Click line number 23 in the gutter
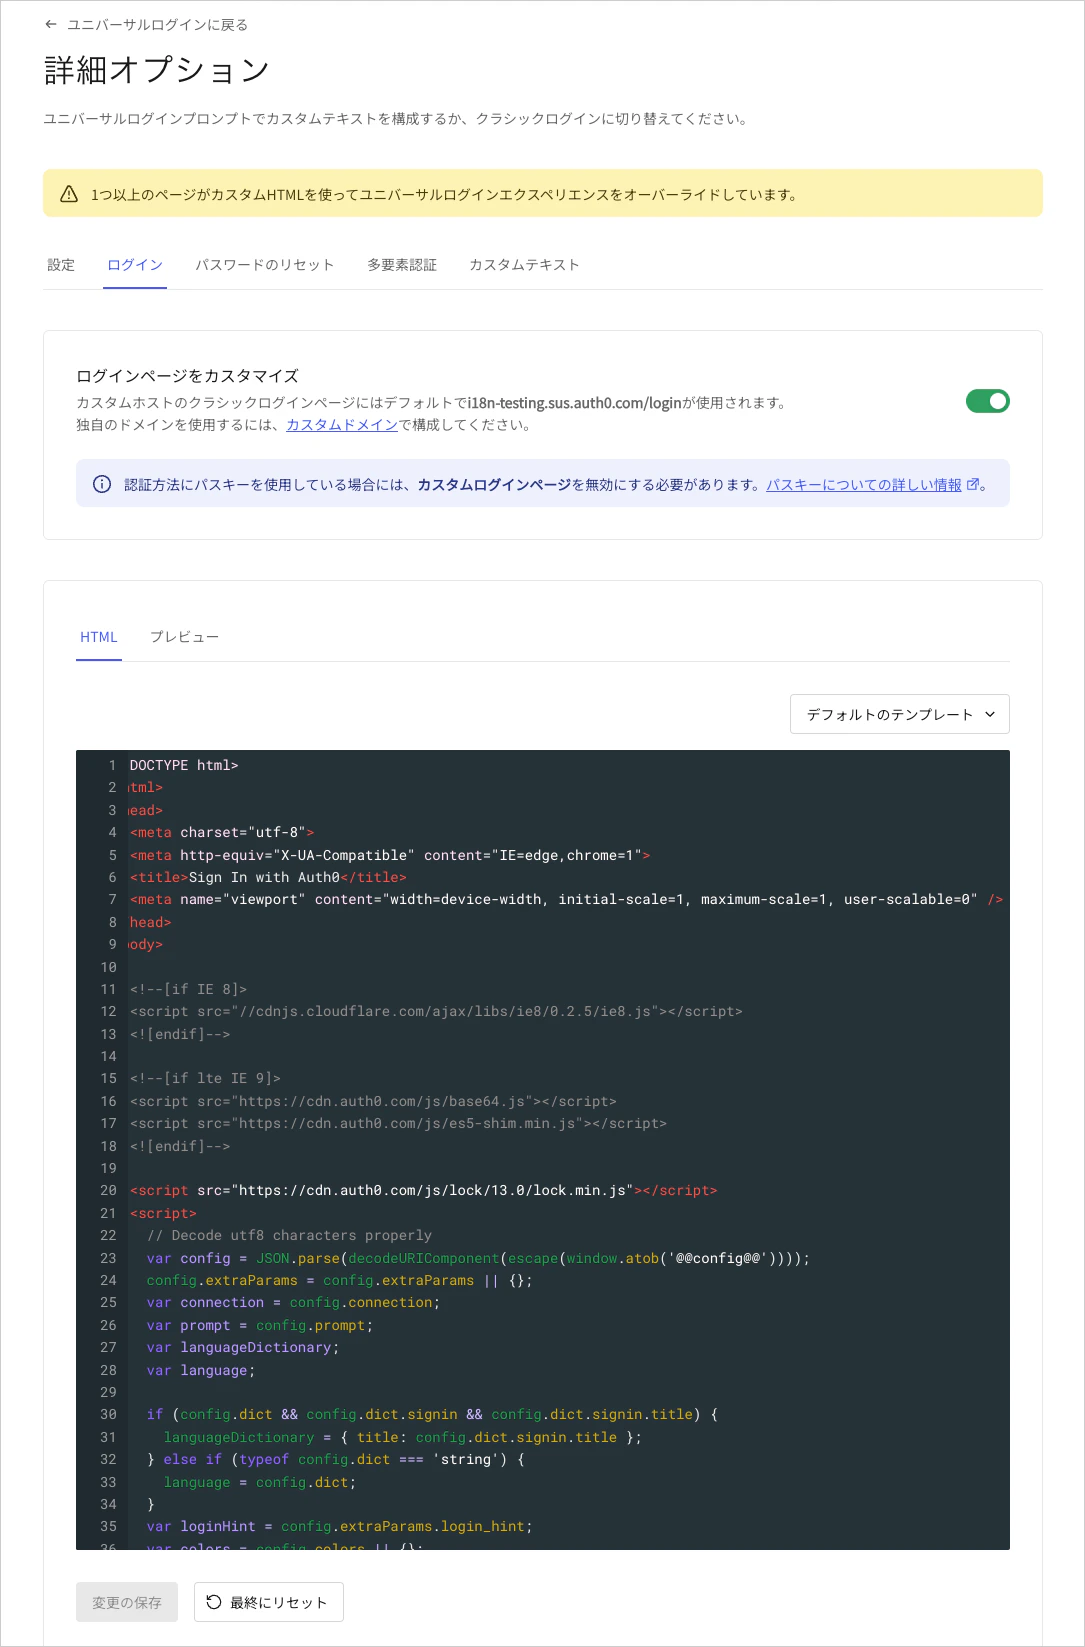The image size is (1085, 1647). [108, 1258]
